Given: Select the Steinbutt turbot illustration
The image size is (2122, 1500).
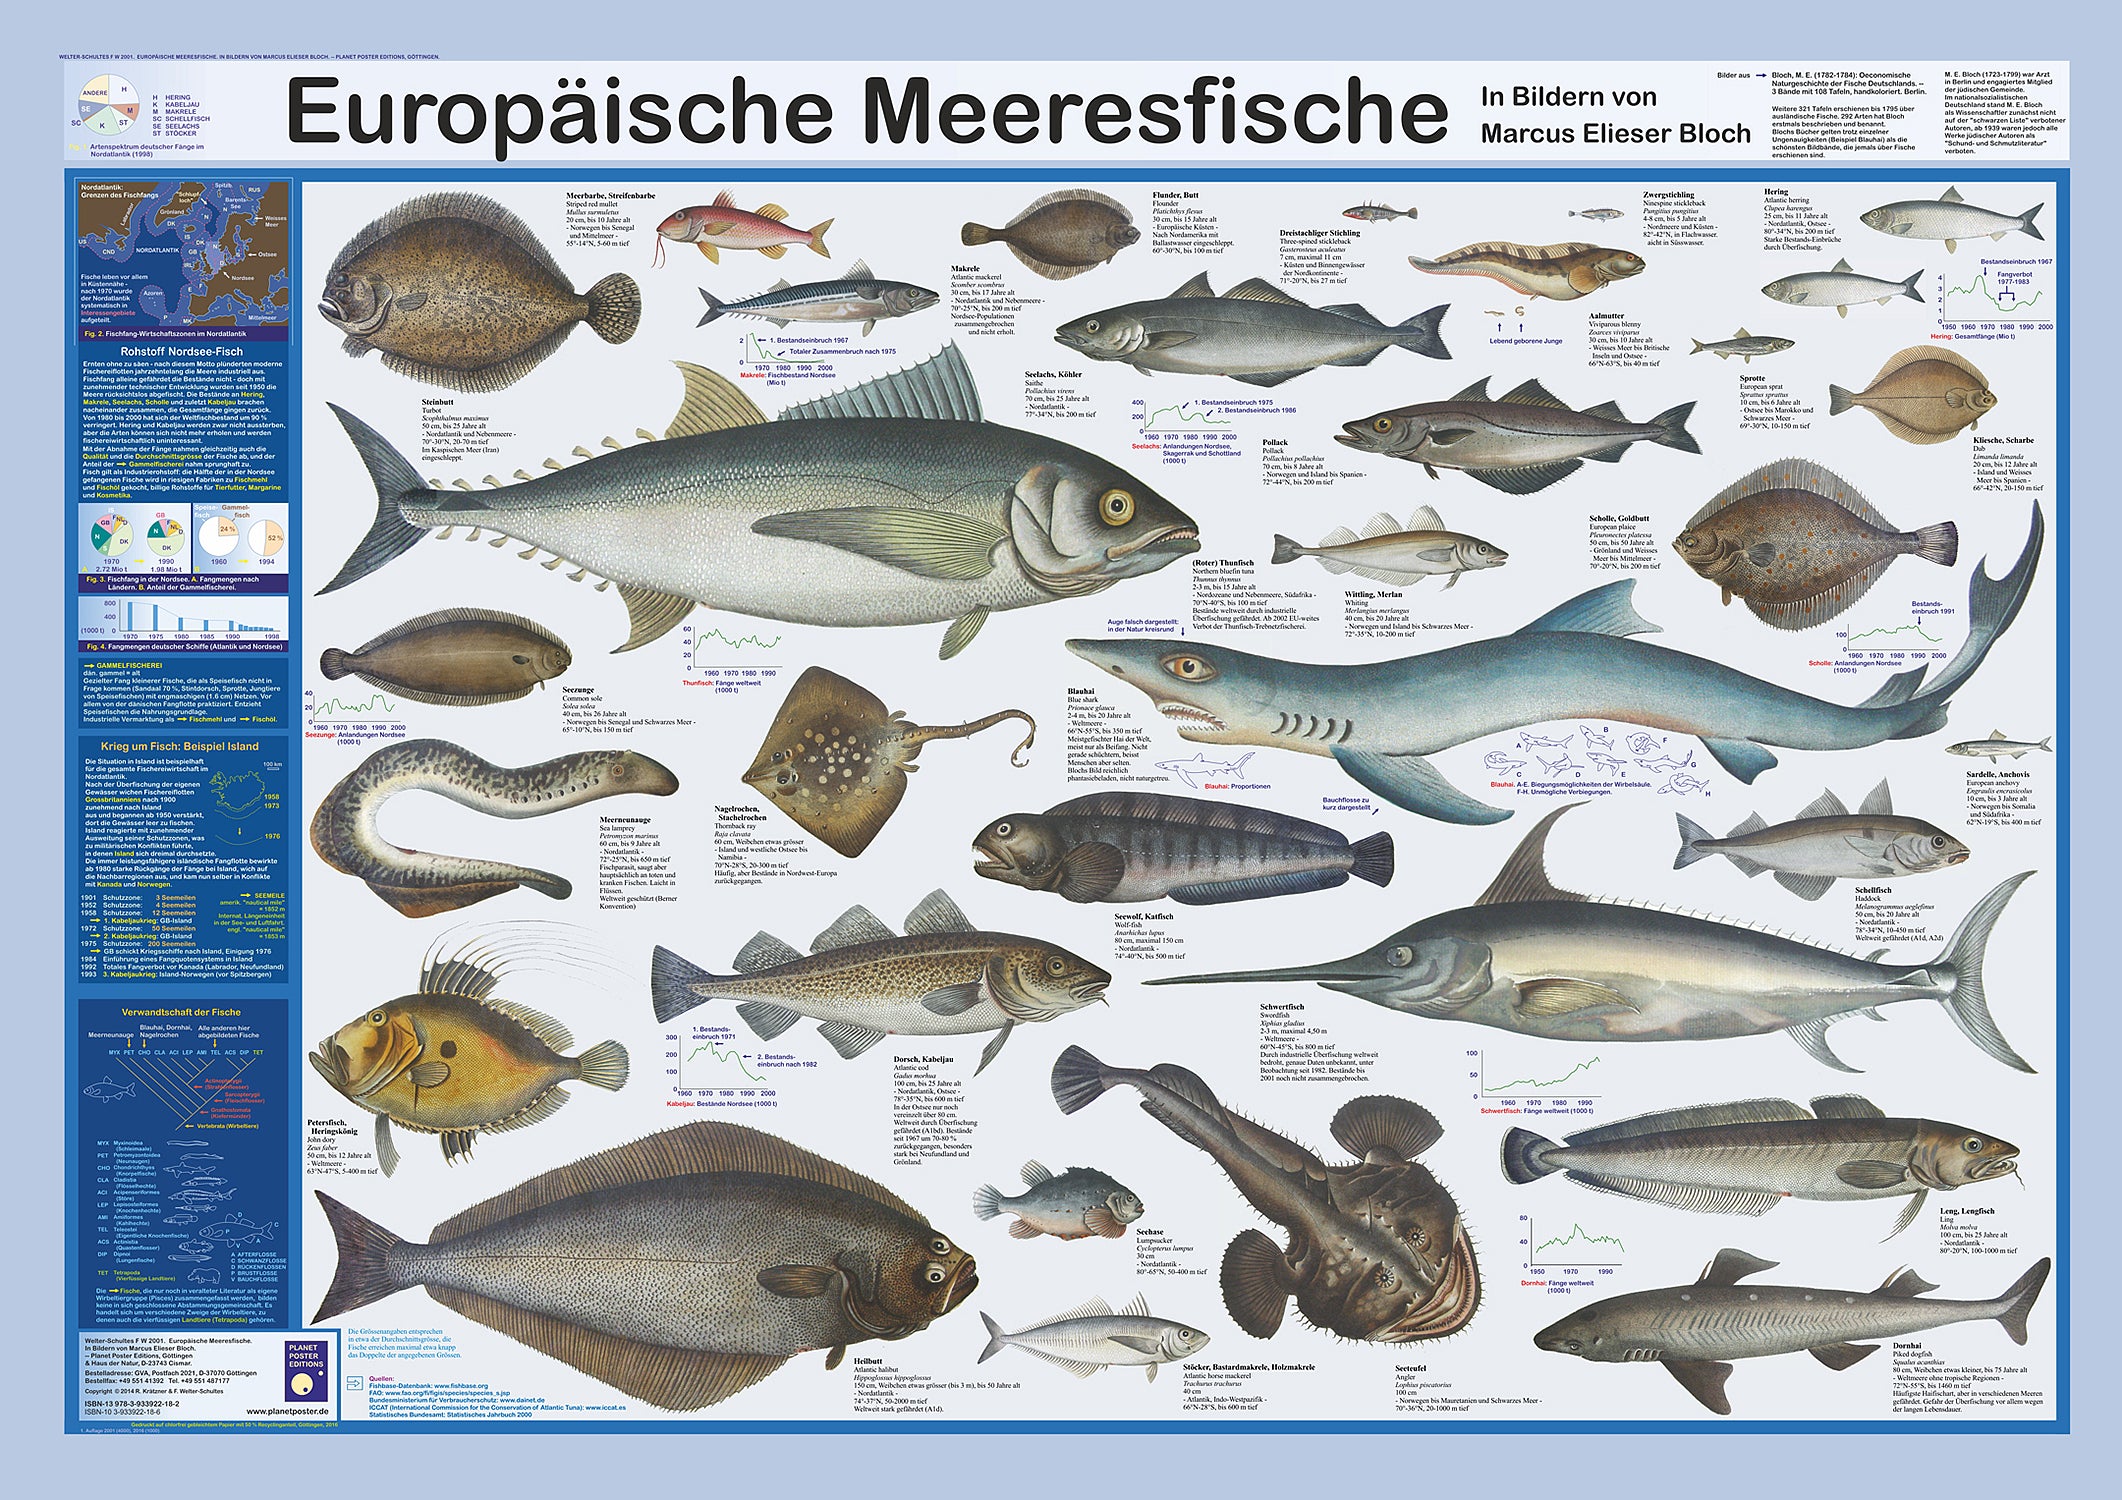Looking at the screenshot, I should point(477,295).
